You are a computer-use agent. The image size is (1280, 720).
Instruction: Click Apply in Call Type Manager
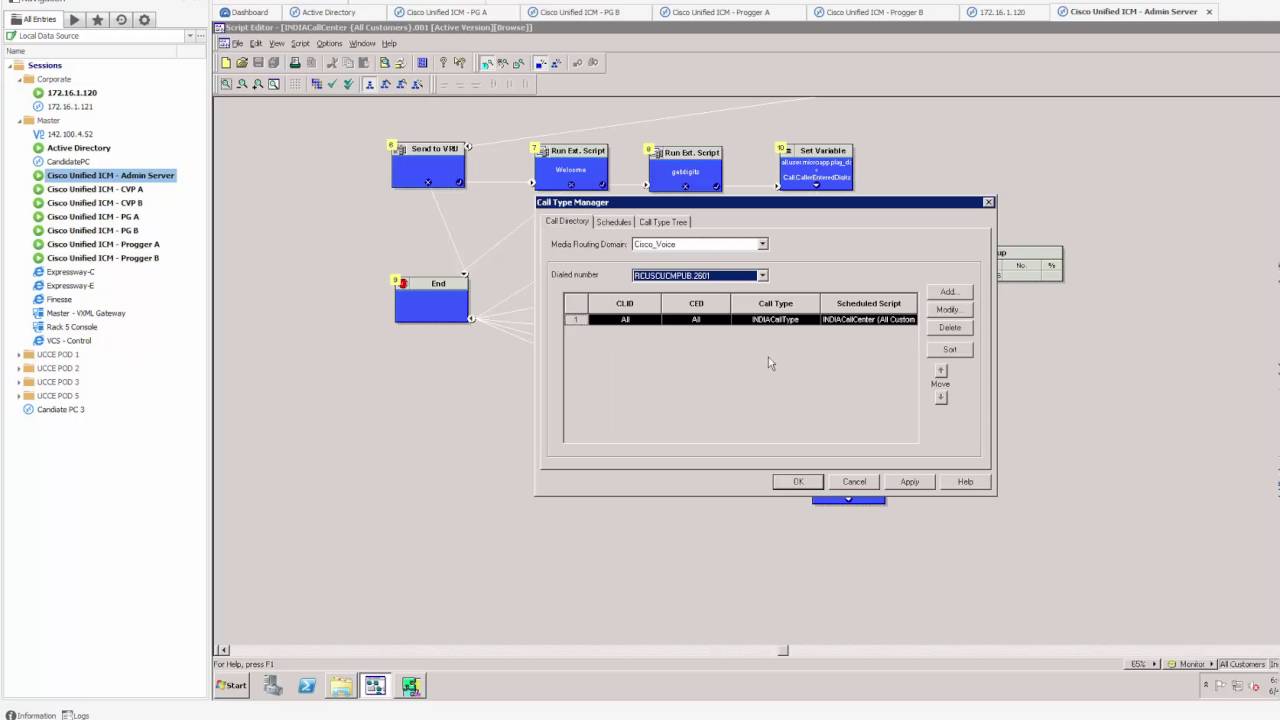909,482
